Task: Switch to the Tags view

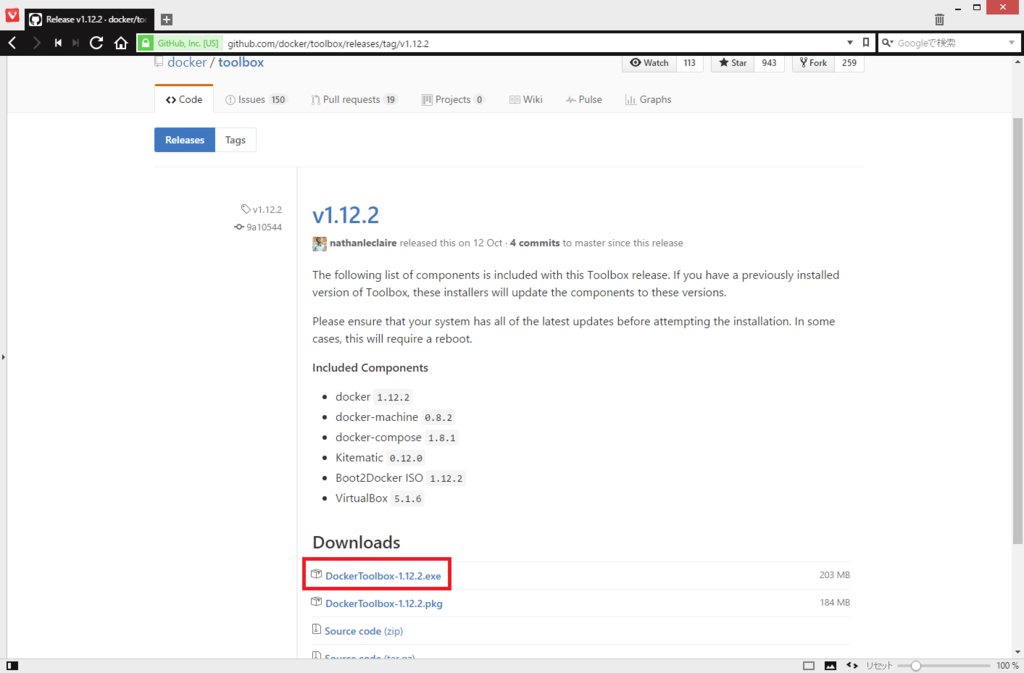Action: pos(235,140)
